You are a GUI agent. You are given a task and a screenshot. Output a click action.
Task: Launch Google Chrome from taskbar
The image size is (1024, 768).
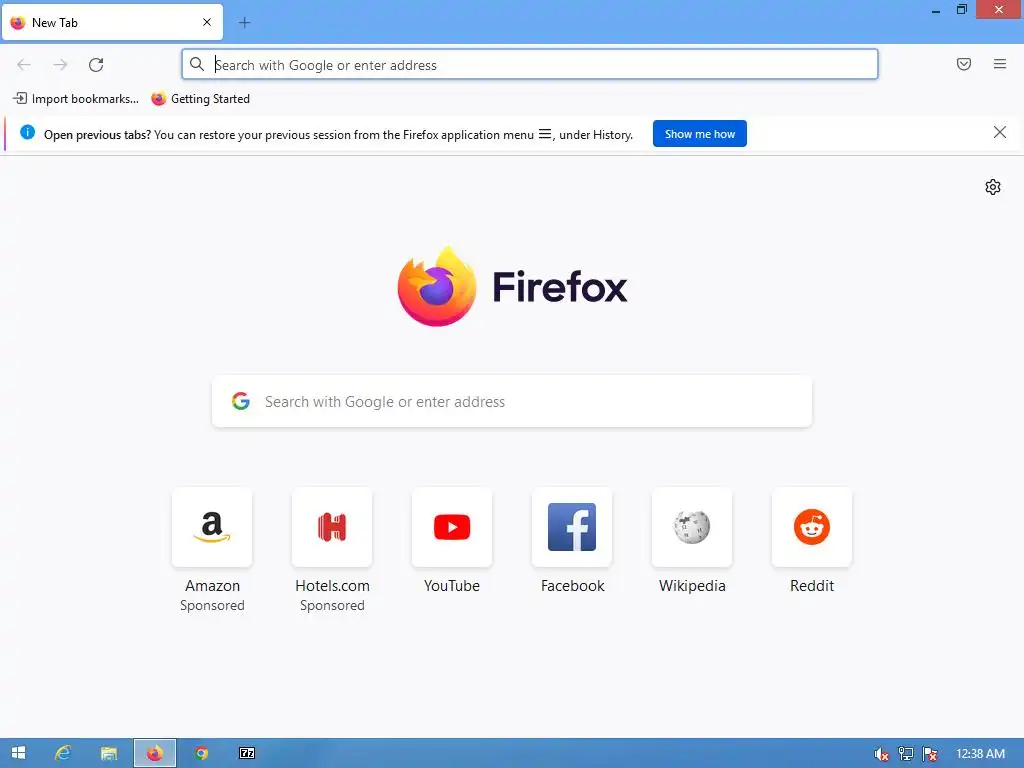(x=201, y=753)
